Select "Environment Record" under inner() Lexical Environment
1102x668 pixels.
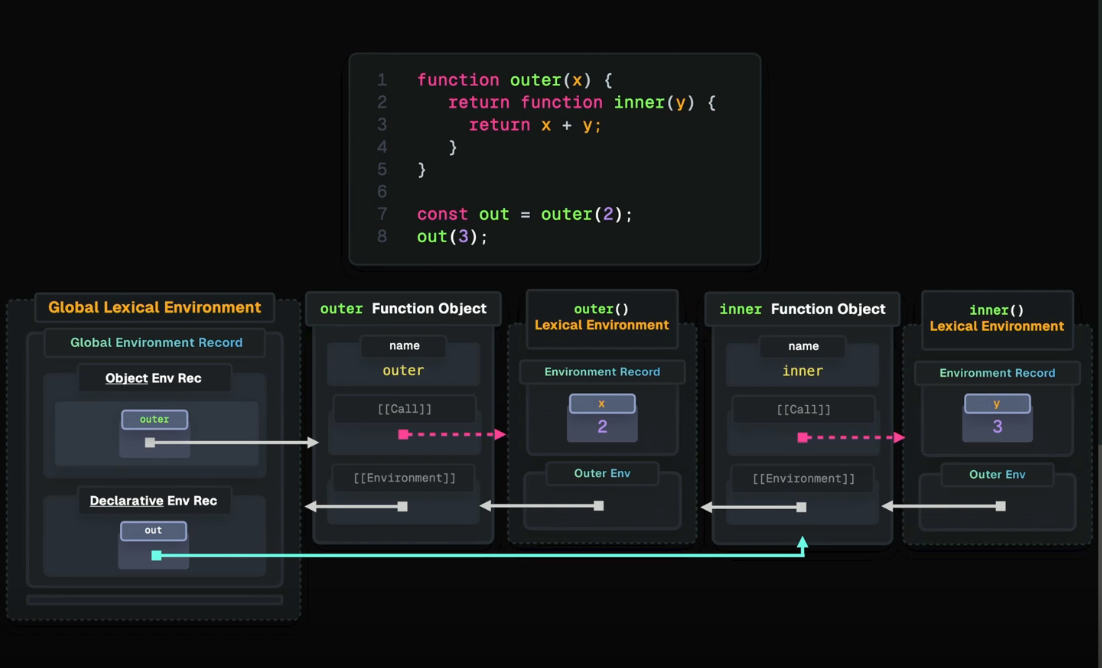click(997, 373)
